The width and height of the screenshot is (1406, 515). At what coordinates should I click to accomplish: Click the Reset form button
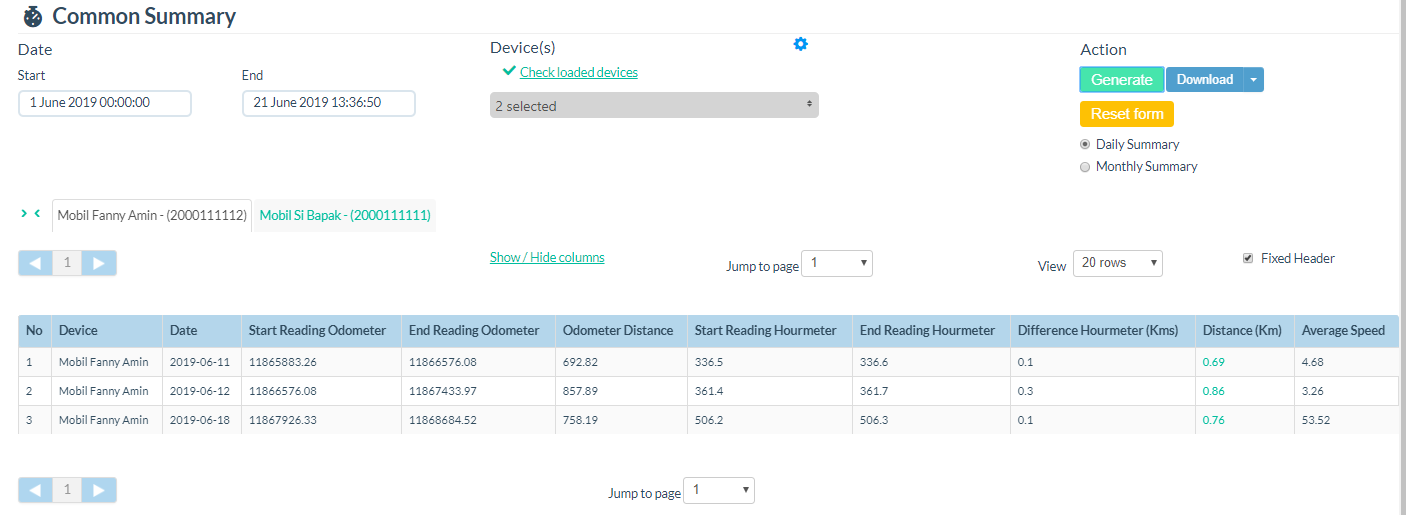click(x=1126, y=114)
